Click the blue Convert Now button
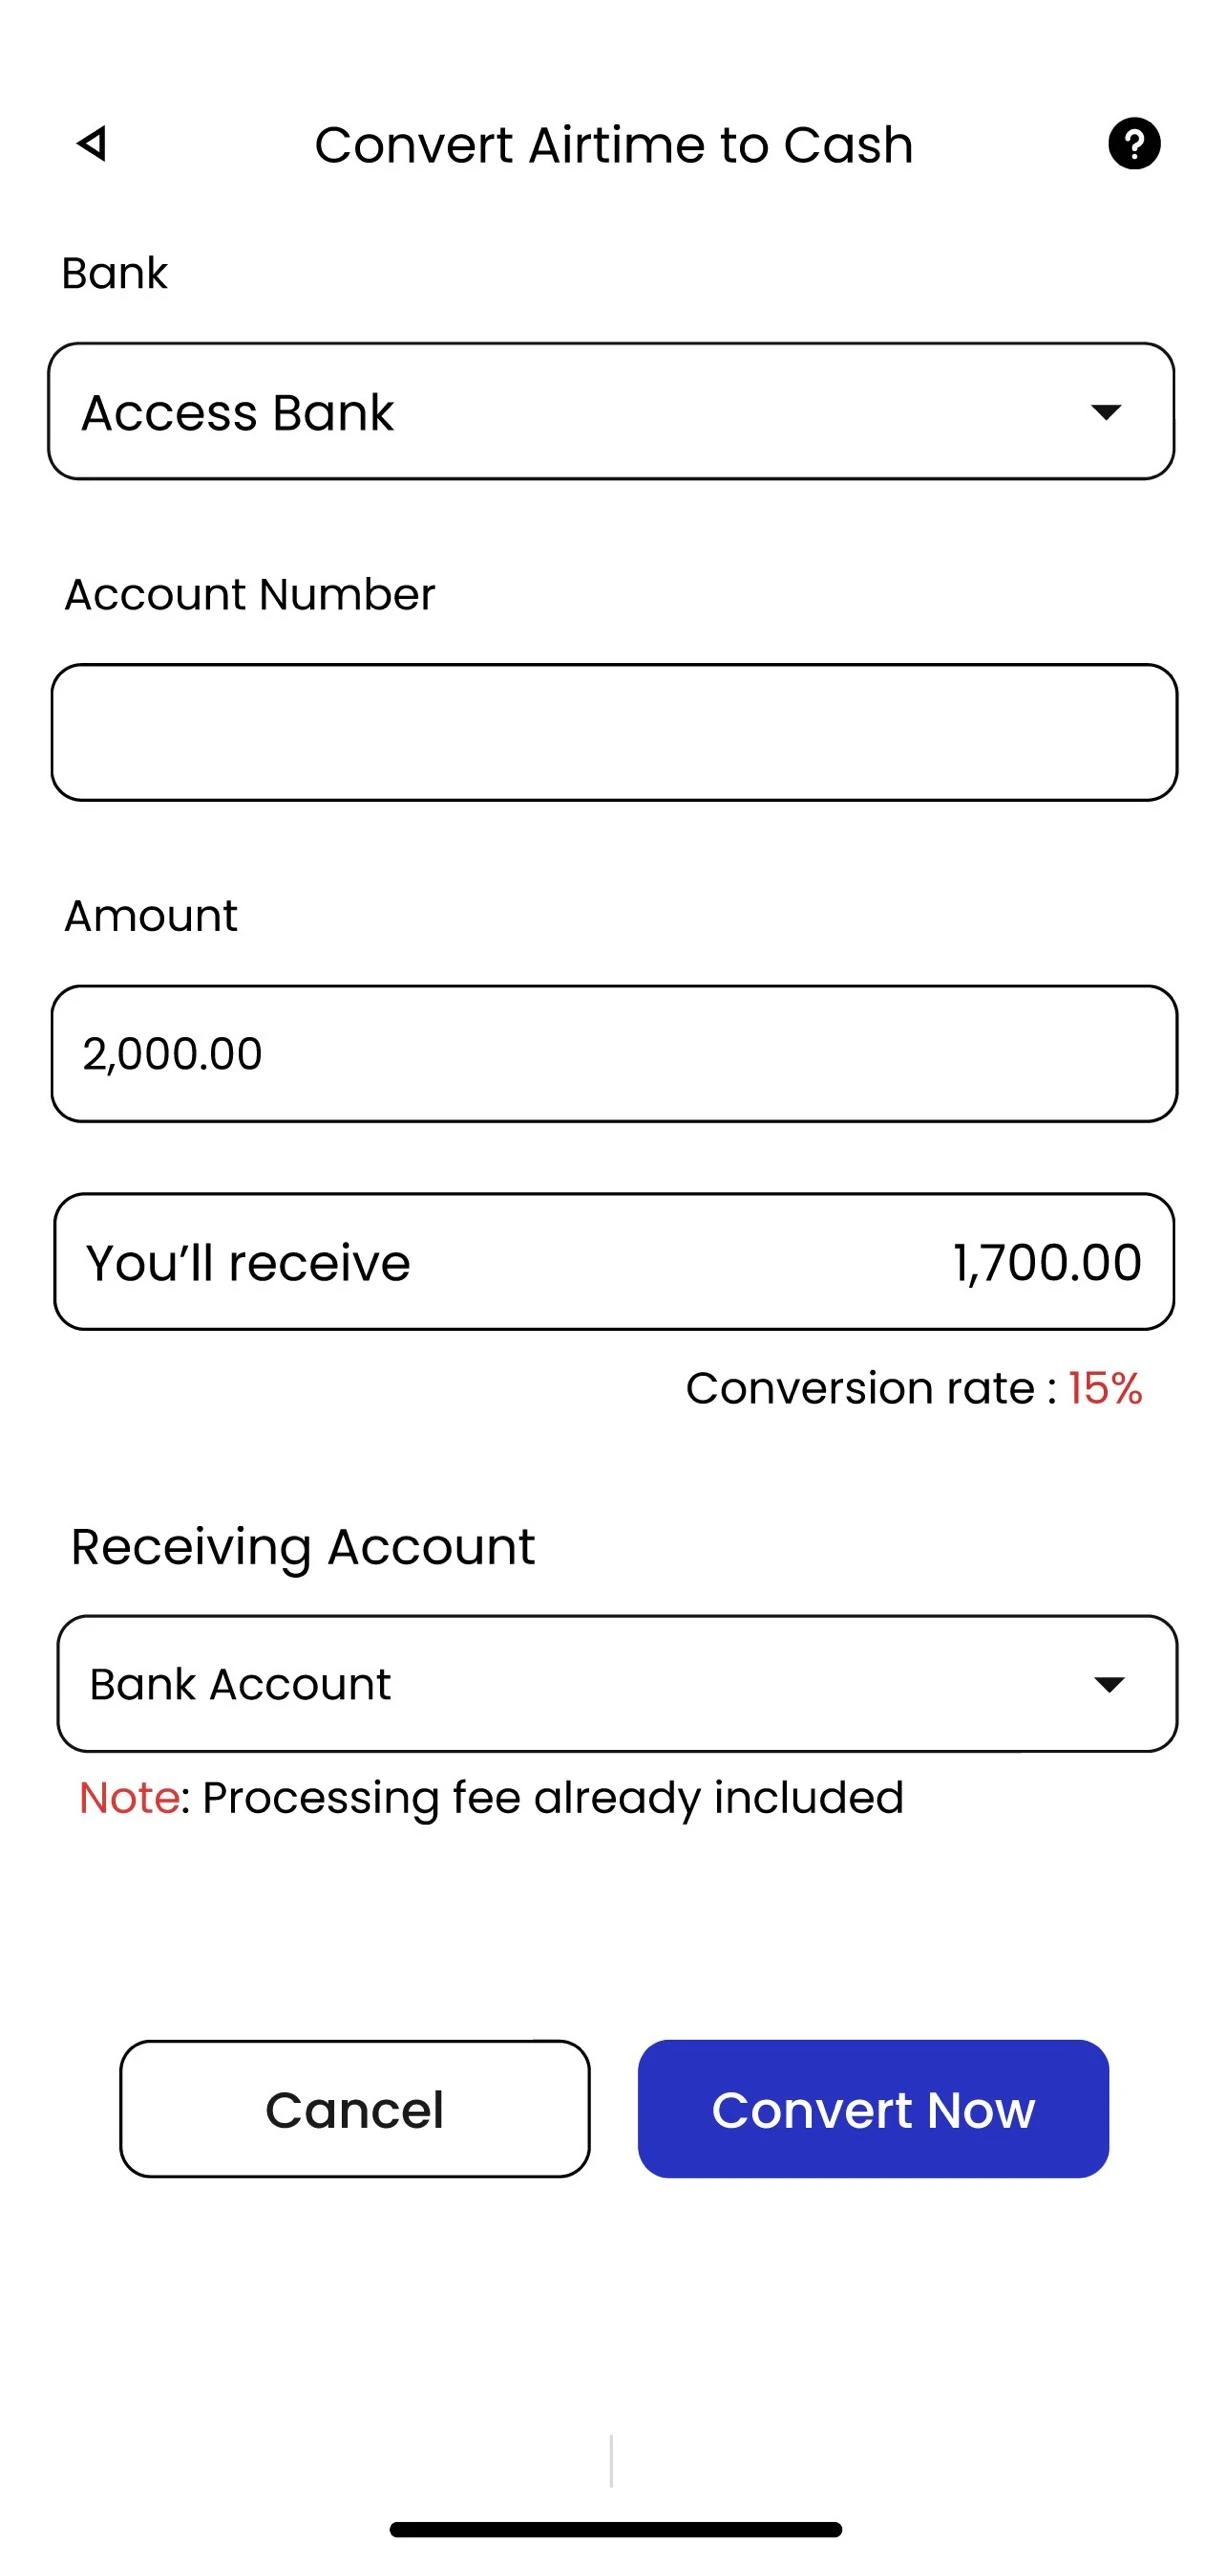This screenshot has width=1226, height=2560. pyautogui.click(x=873, y=2109)
